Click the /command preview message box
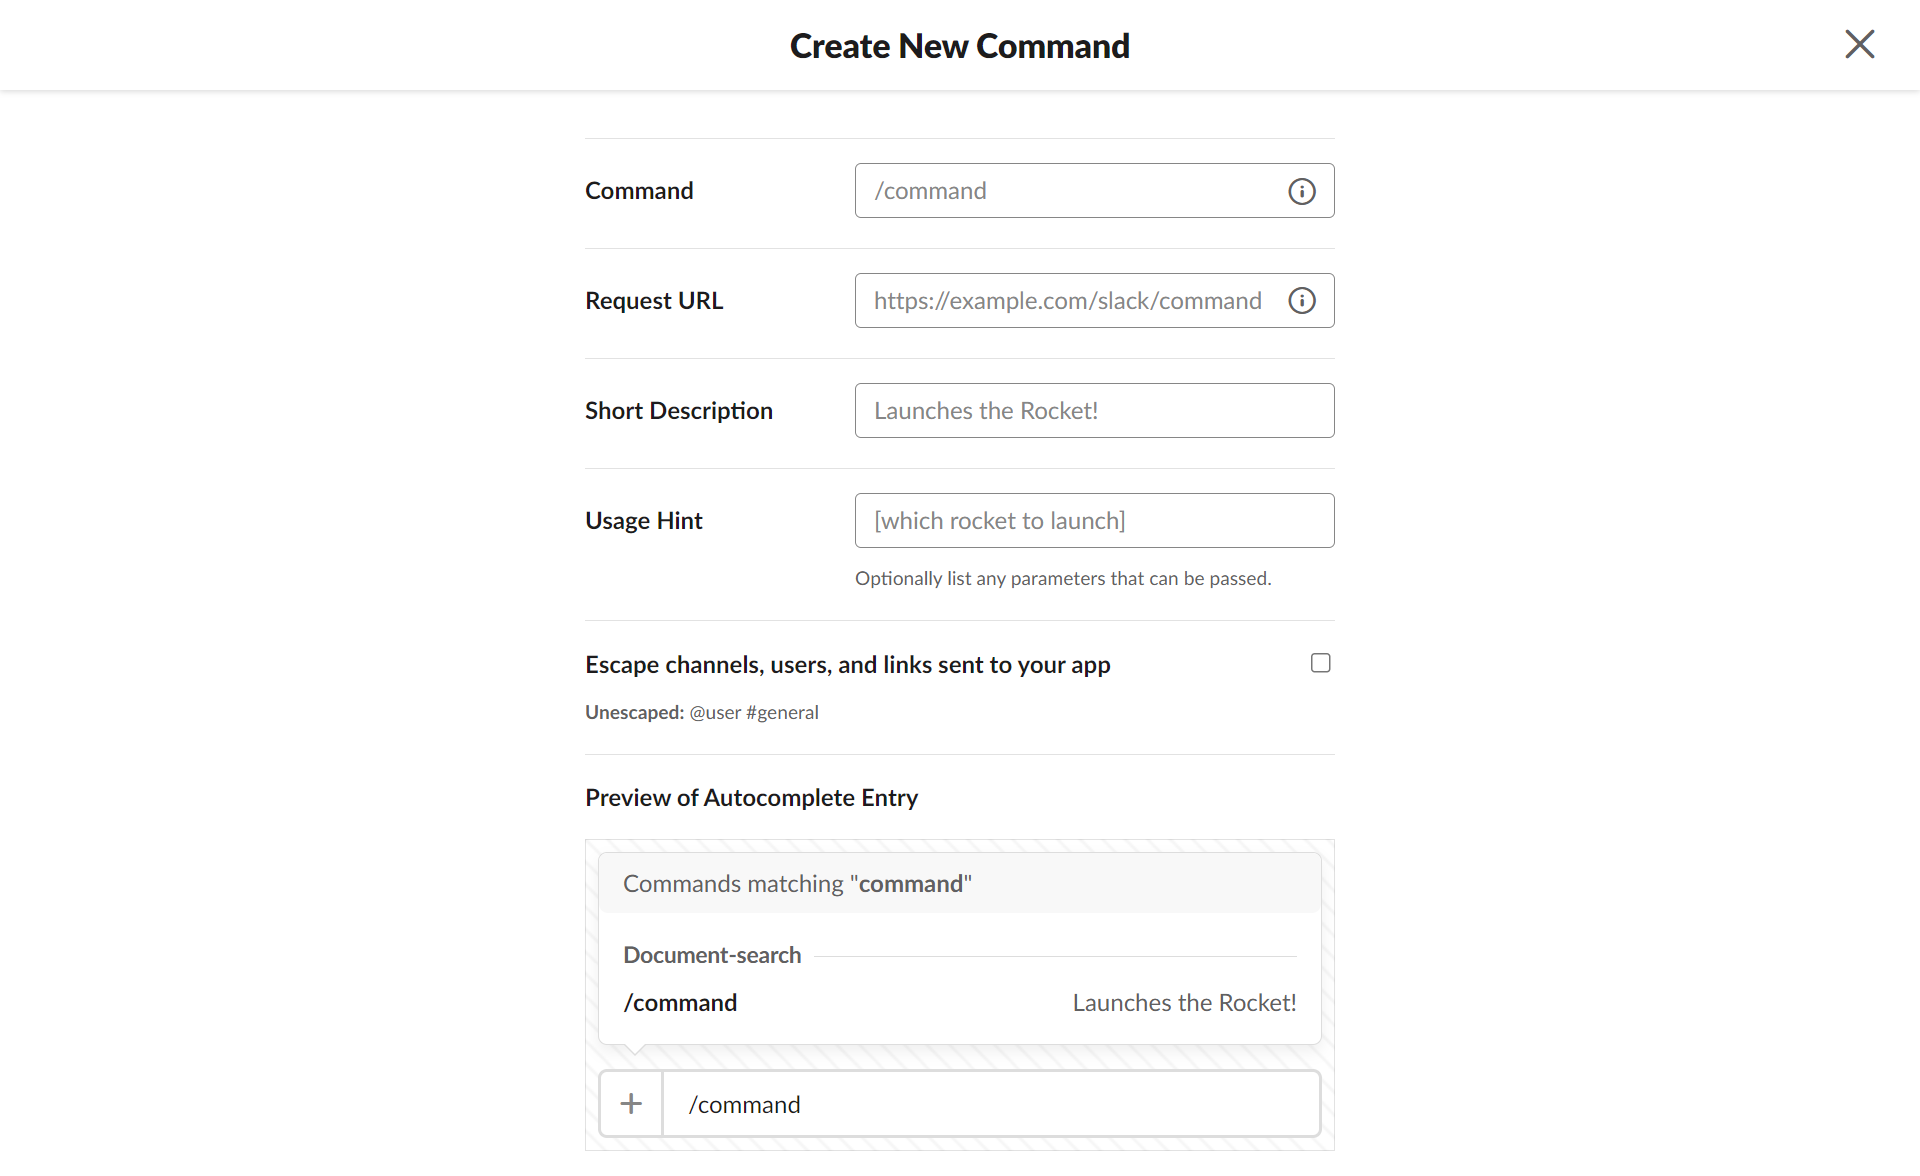The height and width of the screenshot is (1176, 1920). click(990, 1104)
